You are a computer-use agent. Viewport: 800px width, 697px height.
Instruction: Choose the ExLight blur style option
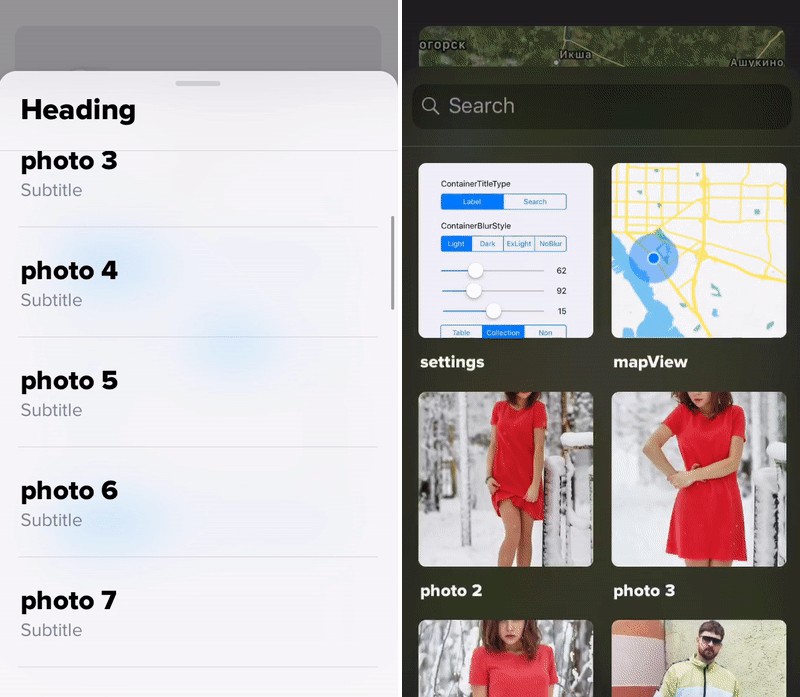(x=519, y=244)
